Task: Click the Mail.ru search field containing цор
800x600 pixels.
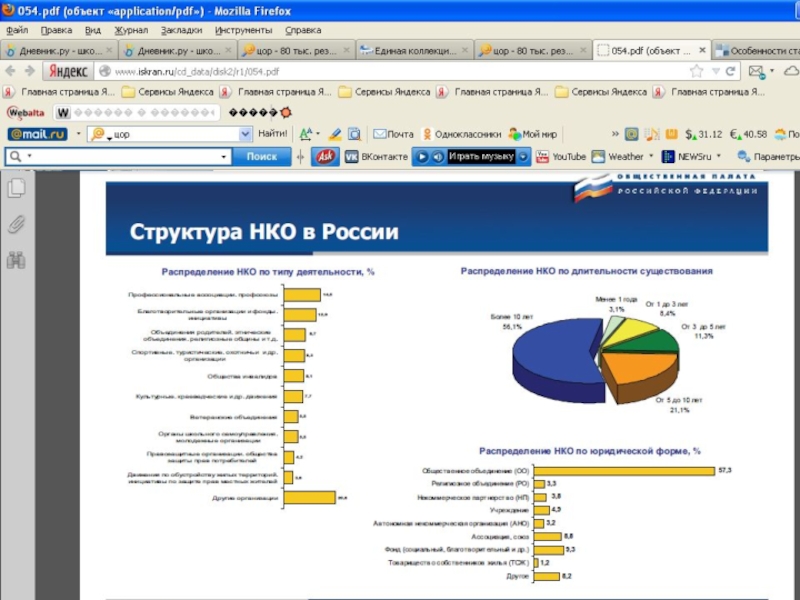Action: 170,134
